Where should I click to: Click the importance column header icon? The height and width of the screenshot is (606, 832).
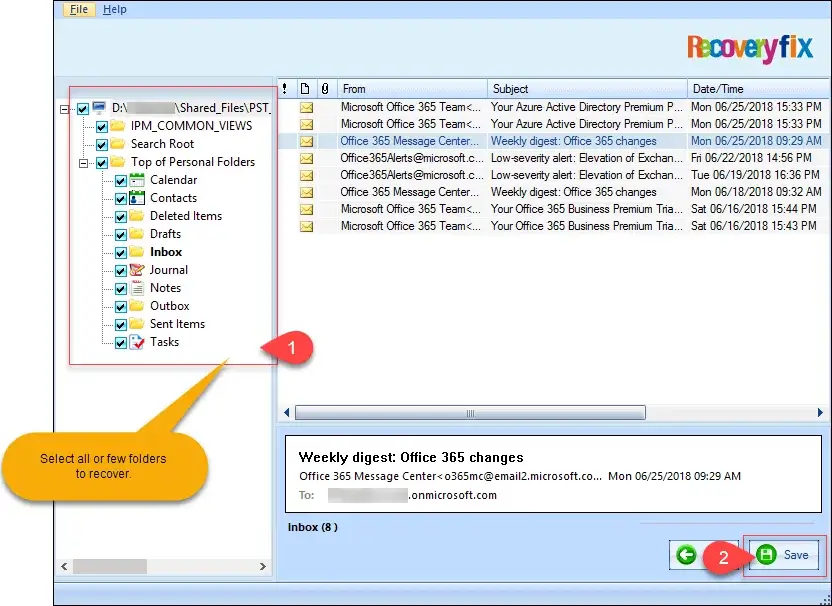click(x=283, y=88)
